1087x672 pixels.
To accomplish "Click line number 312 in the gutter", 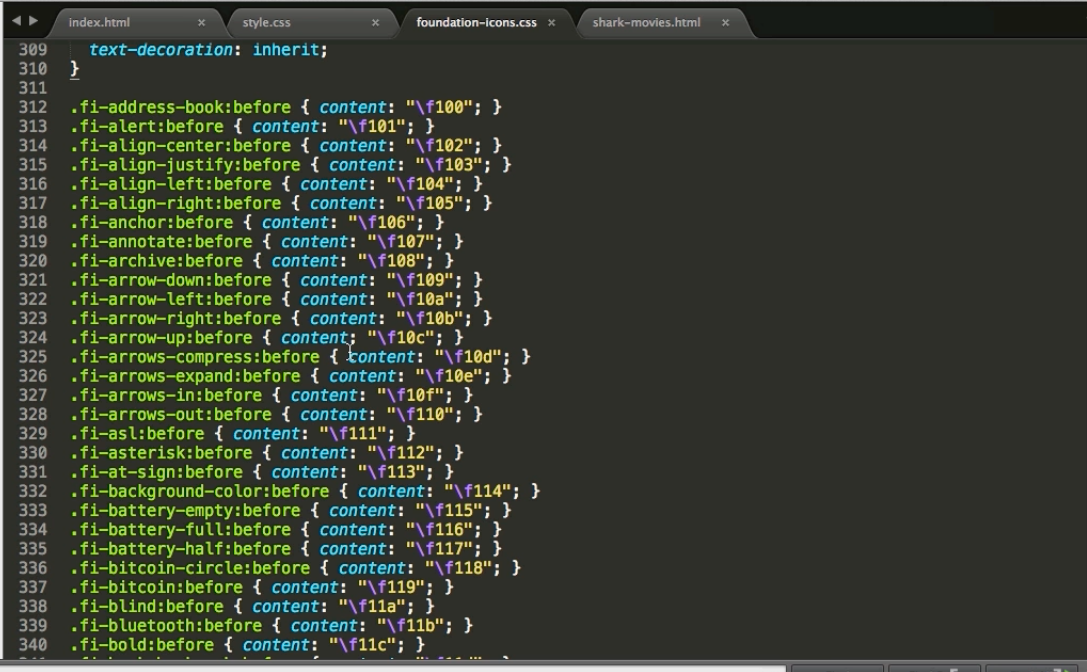I will click(33, 107).
